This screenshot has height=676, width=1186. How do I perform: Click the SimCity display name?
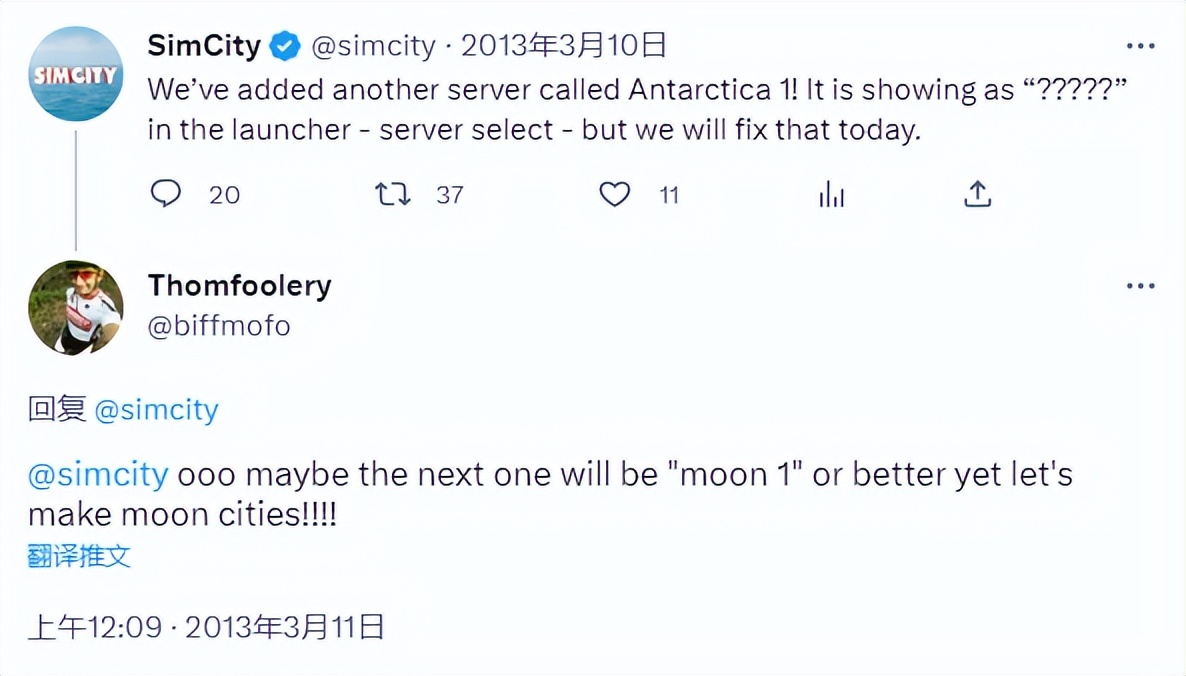point(204,46)
